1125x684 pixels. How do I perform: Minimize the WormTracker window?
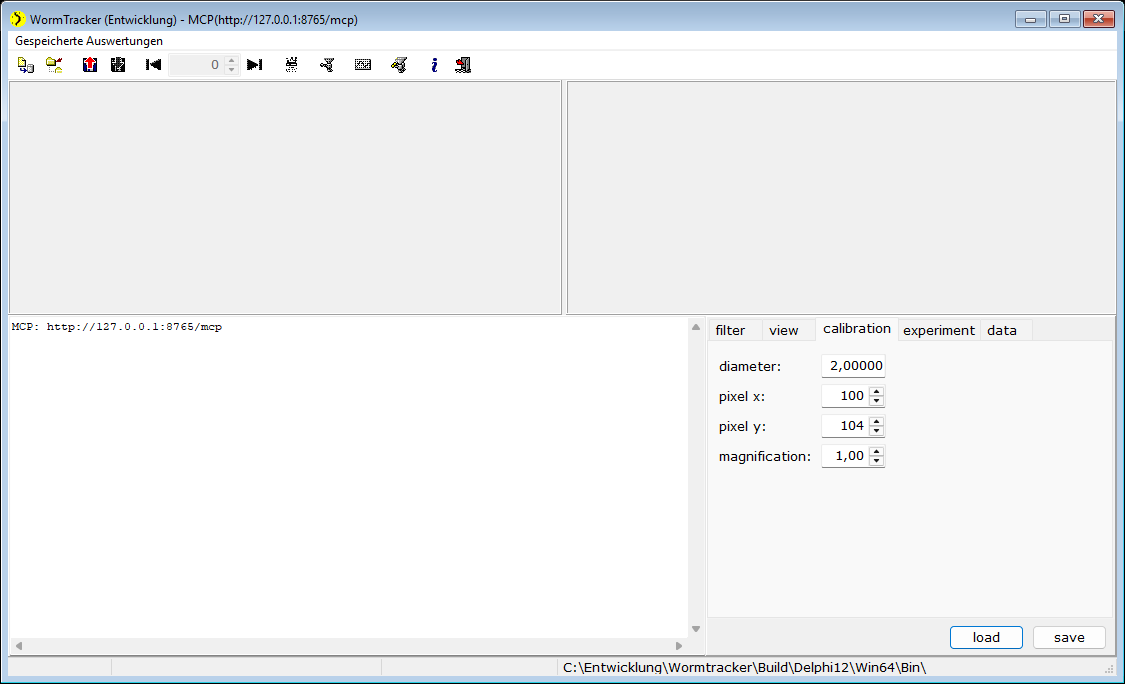(x=1030, y=19)
